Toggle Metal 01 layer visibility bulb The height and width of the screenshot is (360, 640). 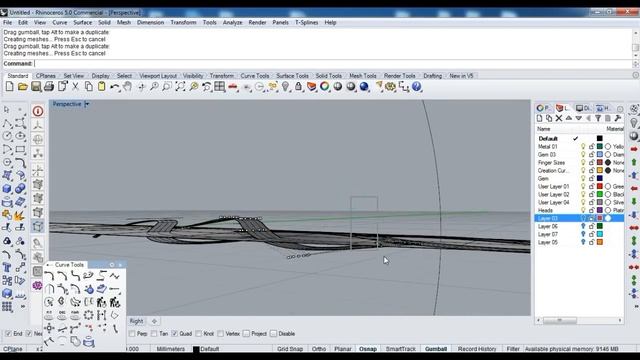coord(583,147)
